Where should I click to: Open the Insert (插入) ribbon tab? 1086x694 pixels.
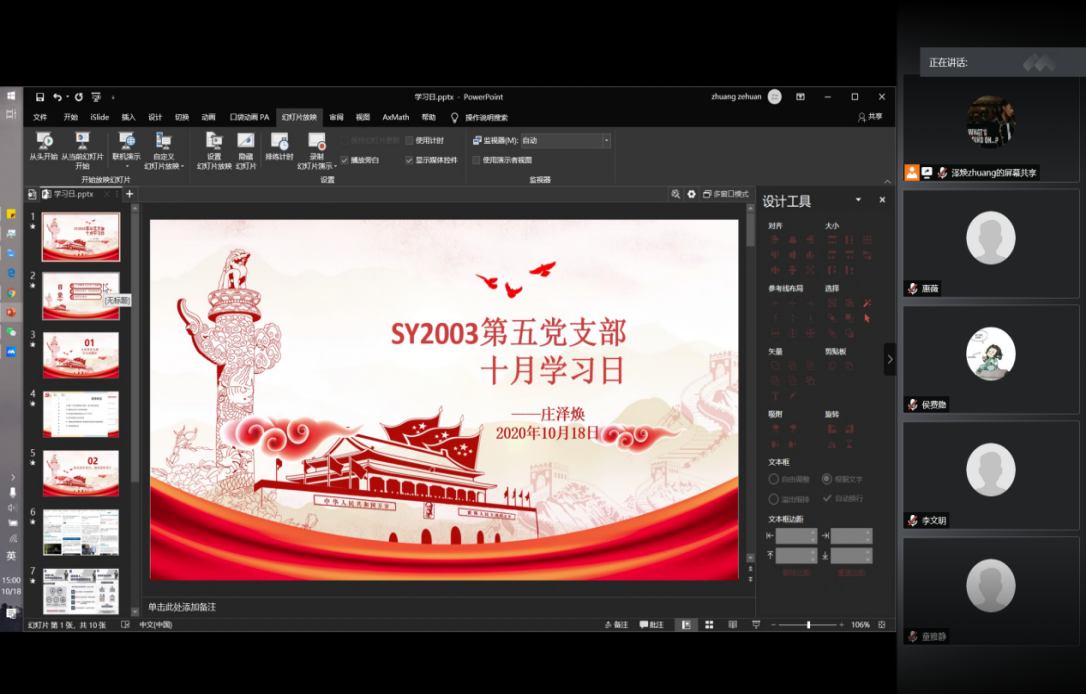[x=128, y=117]
